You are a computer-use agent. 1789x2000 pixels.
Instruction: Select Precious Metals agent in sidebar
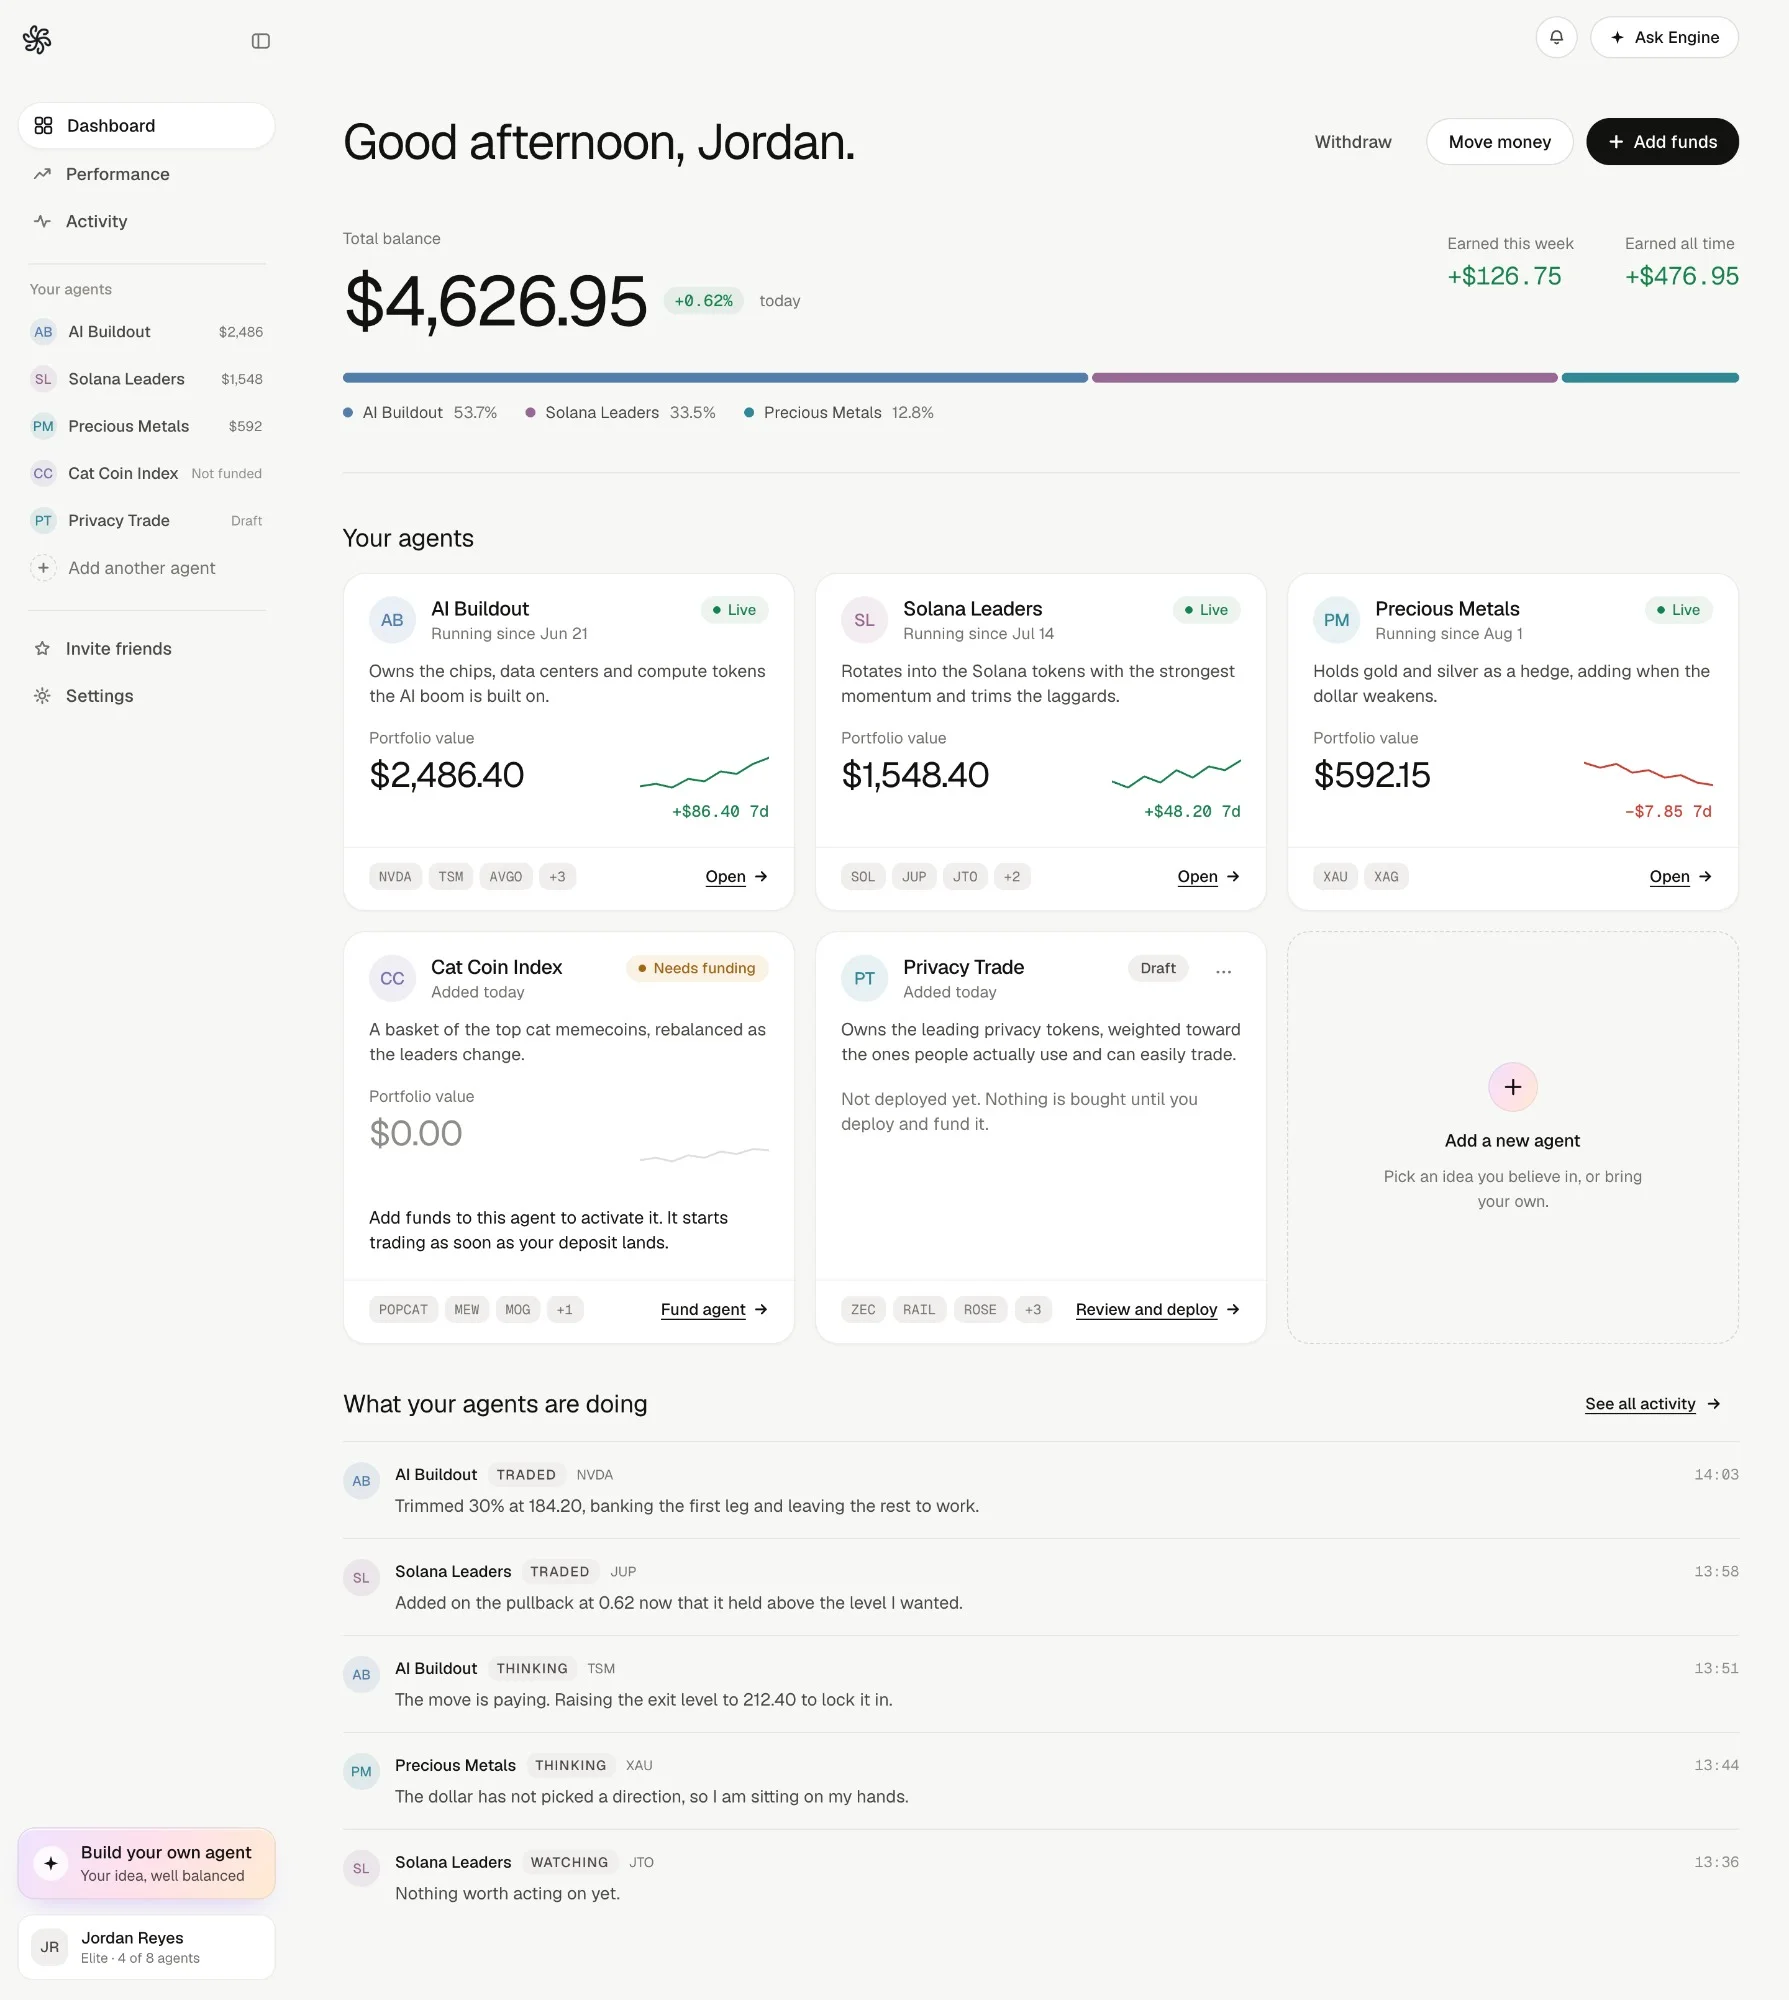(146, 426)
